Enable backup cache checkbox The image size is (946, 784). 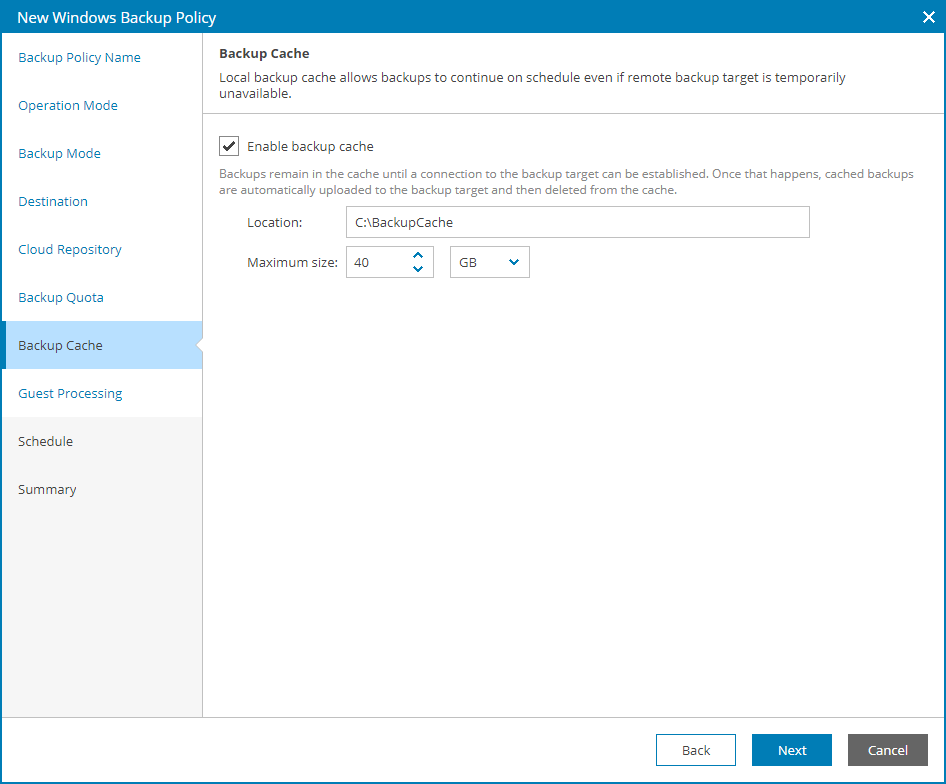pos(228,146)
